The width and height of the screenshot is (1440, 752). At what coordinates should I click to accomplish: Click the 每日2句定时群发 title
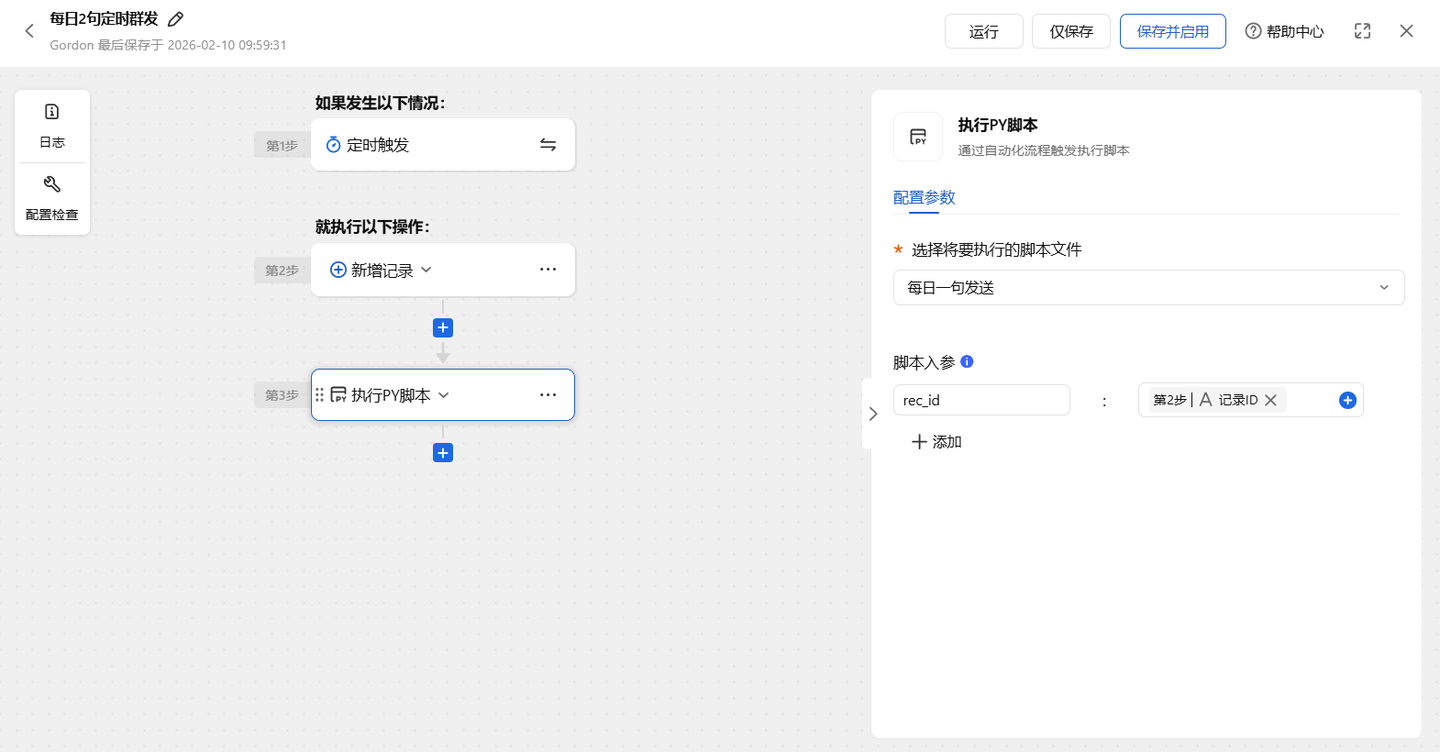point(104,19)
